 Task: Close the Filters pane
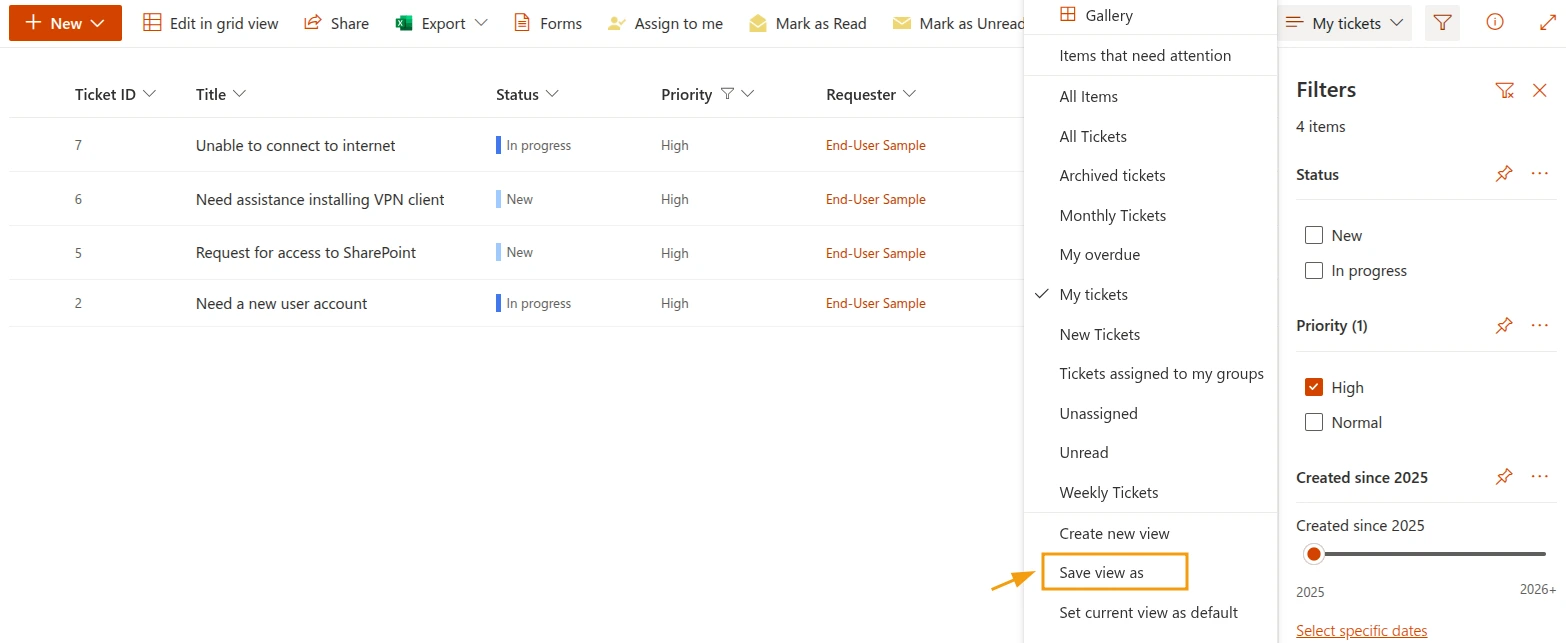[x=1539, y=90]
